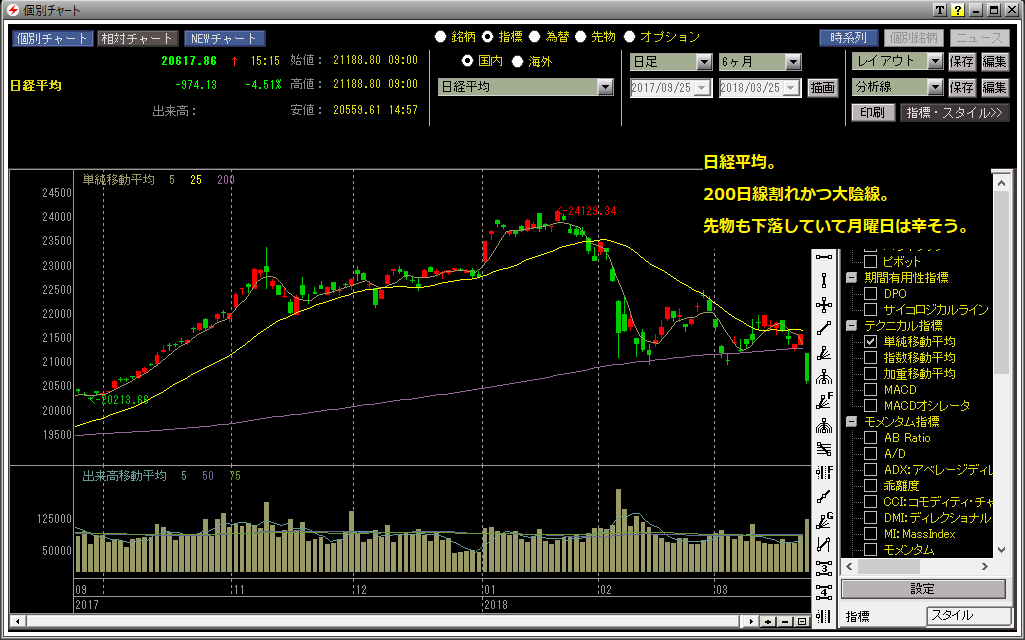Select the vertical line drawing tool

(824, 281)
